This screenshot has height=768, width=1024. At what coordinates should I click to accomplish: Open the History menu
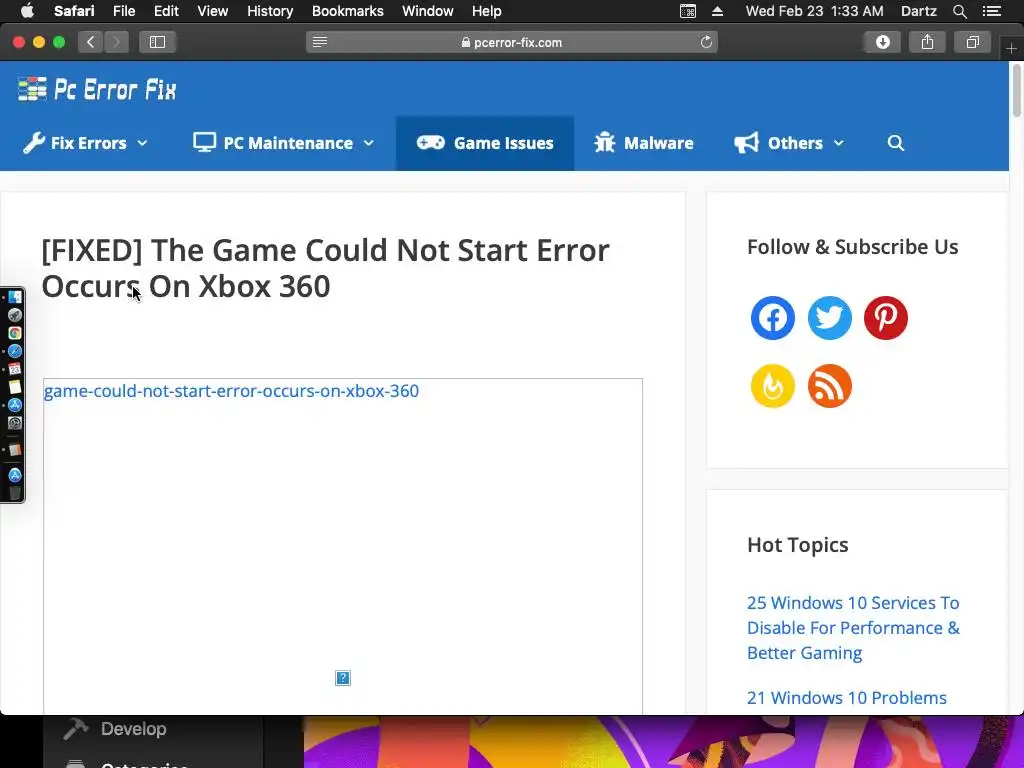[x=270, y=11]
